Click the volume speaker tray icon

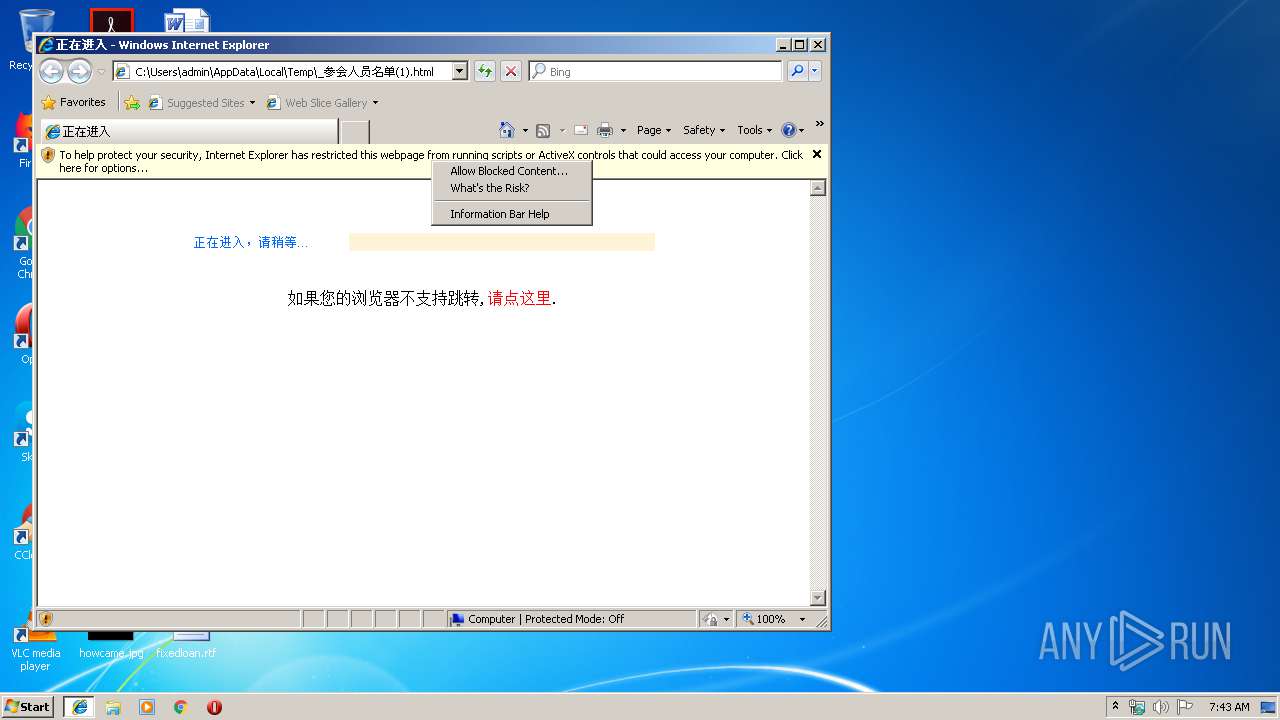coord(1161,707)
